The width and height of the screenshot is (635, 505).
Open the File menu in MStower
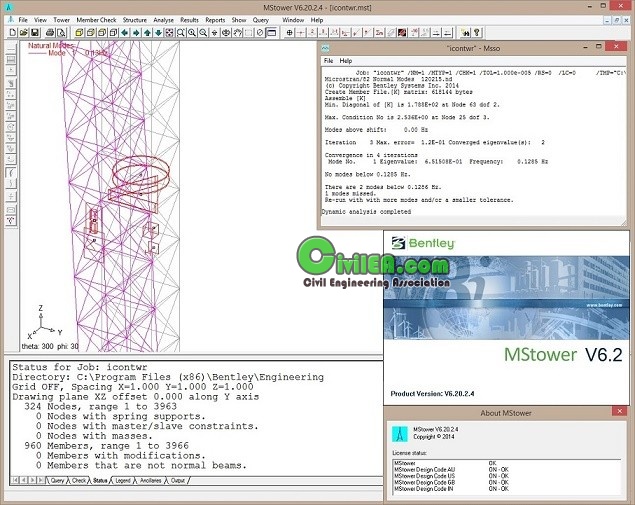click(x=23, y=20)
